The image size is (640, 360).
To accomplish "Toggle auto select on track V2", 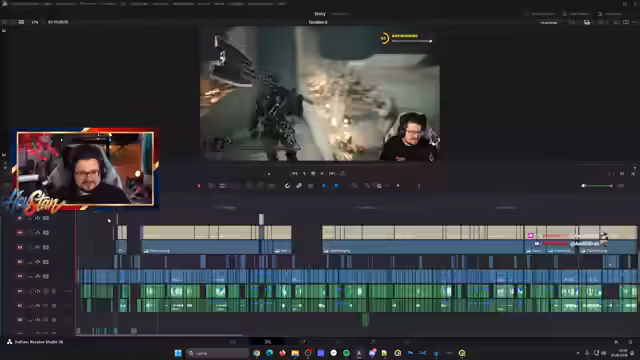I will tap(38, 262).
